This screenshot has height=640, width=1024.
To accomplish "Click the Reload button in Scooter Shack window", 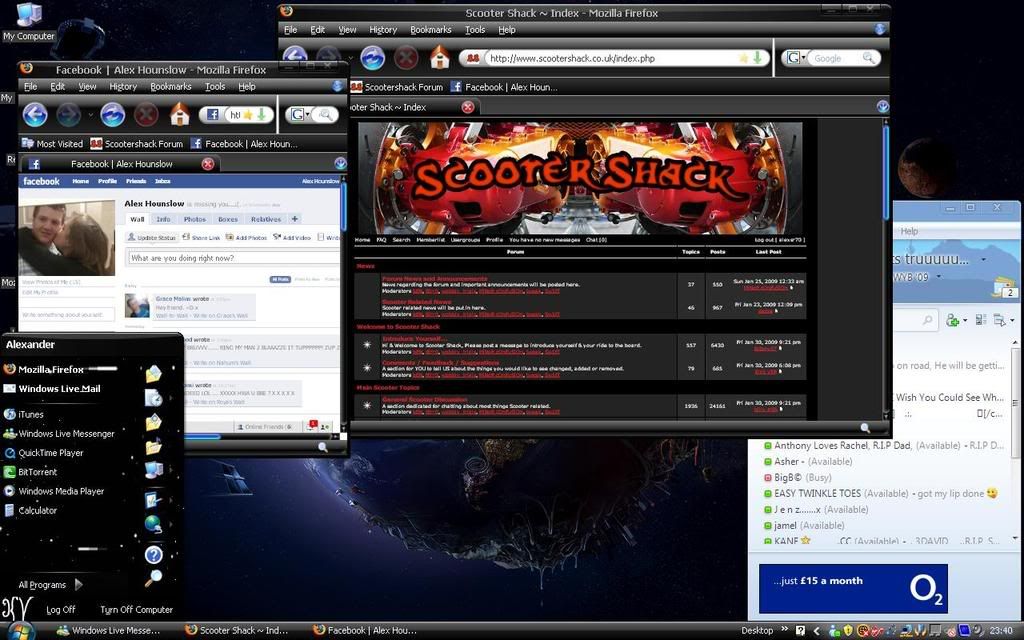I will [x=372, y=58].
